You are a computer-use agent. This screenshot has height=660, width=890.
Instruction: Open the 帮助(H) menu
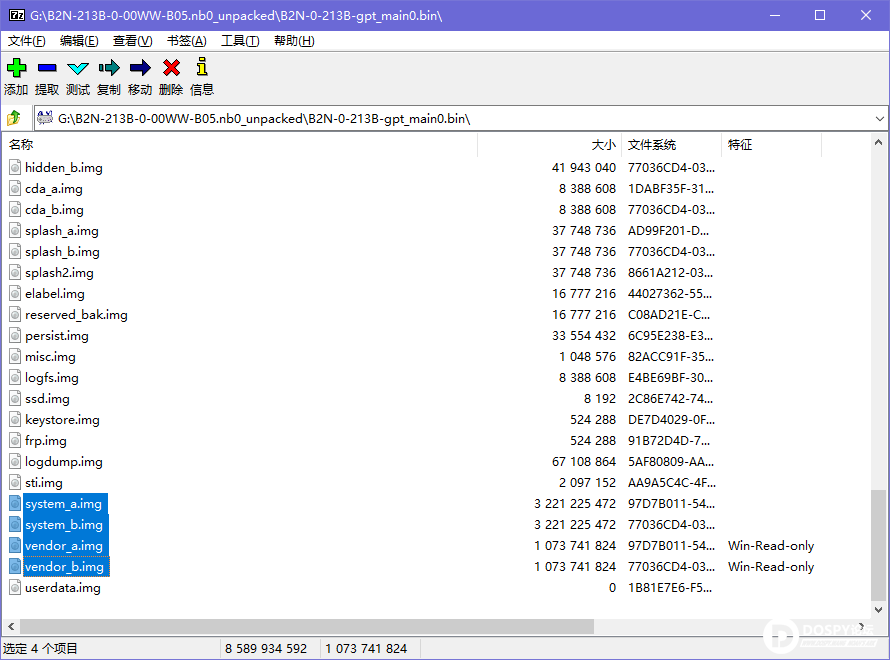(x=294, y=41)
